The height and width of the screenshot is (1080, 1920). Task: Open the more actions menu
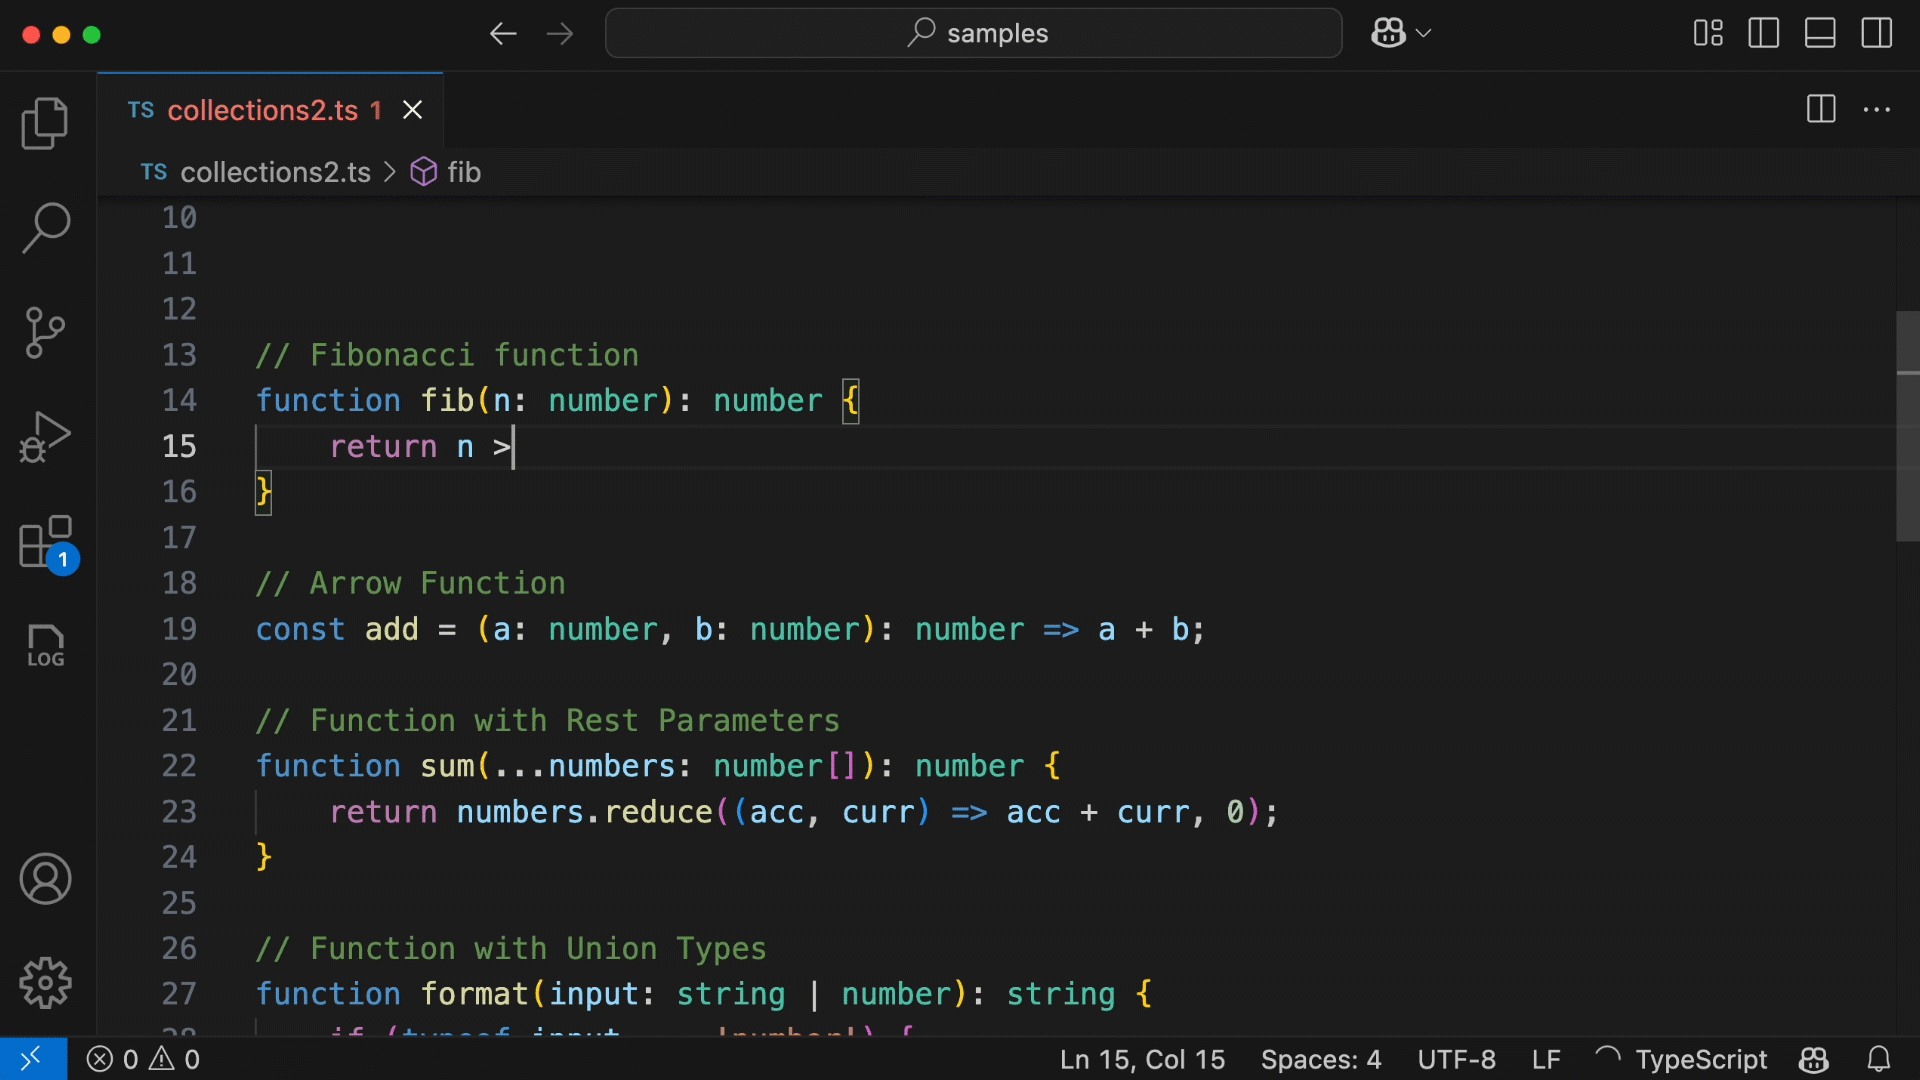click(1878, 109)
